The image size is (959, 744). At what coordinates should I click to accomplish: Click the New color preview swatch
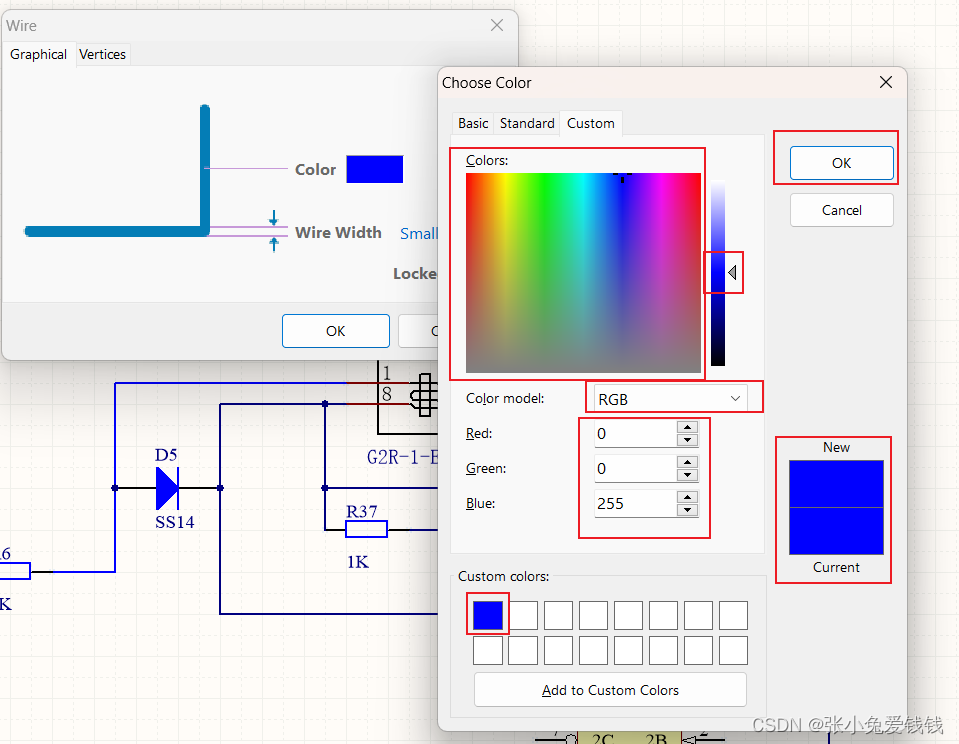[836, 483]
